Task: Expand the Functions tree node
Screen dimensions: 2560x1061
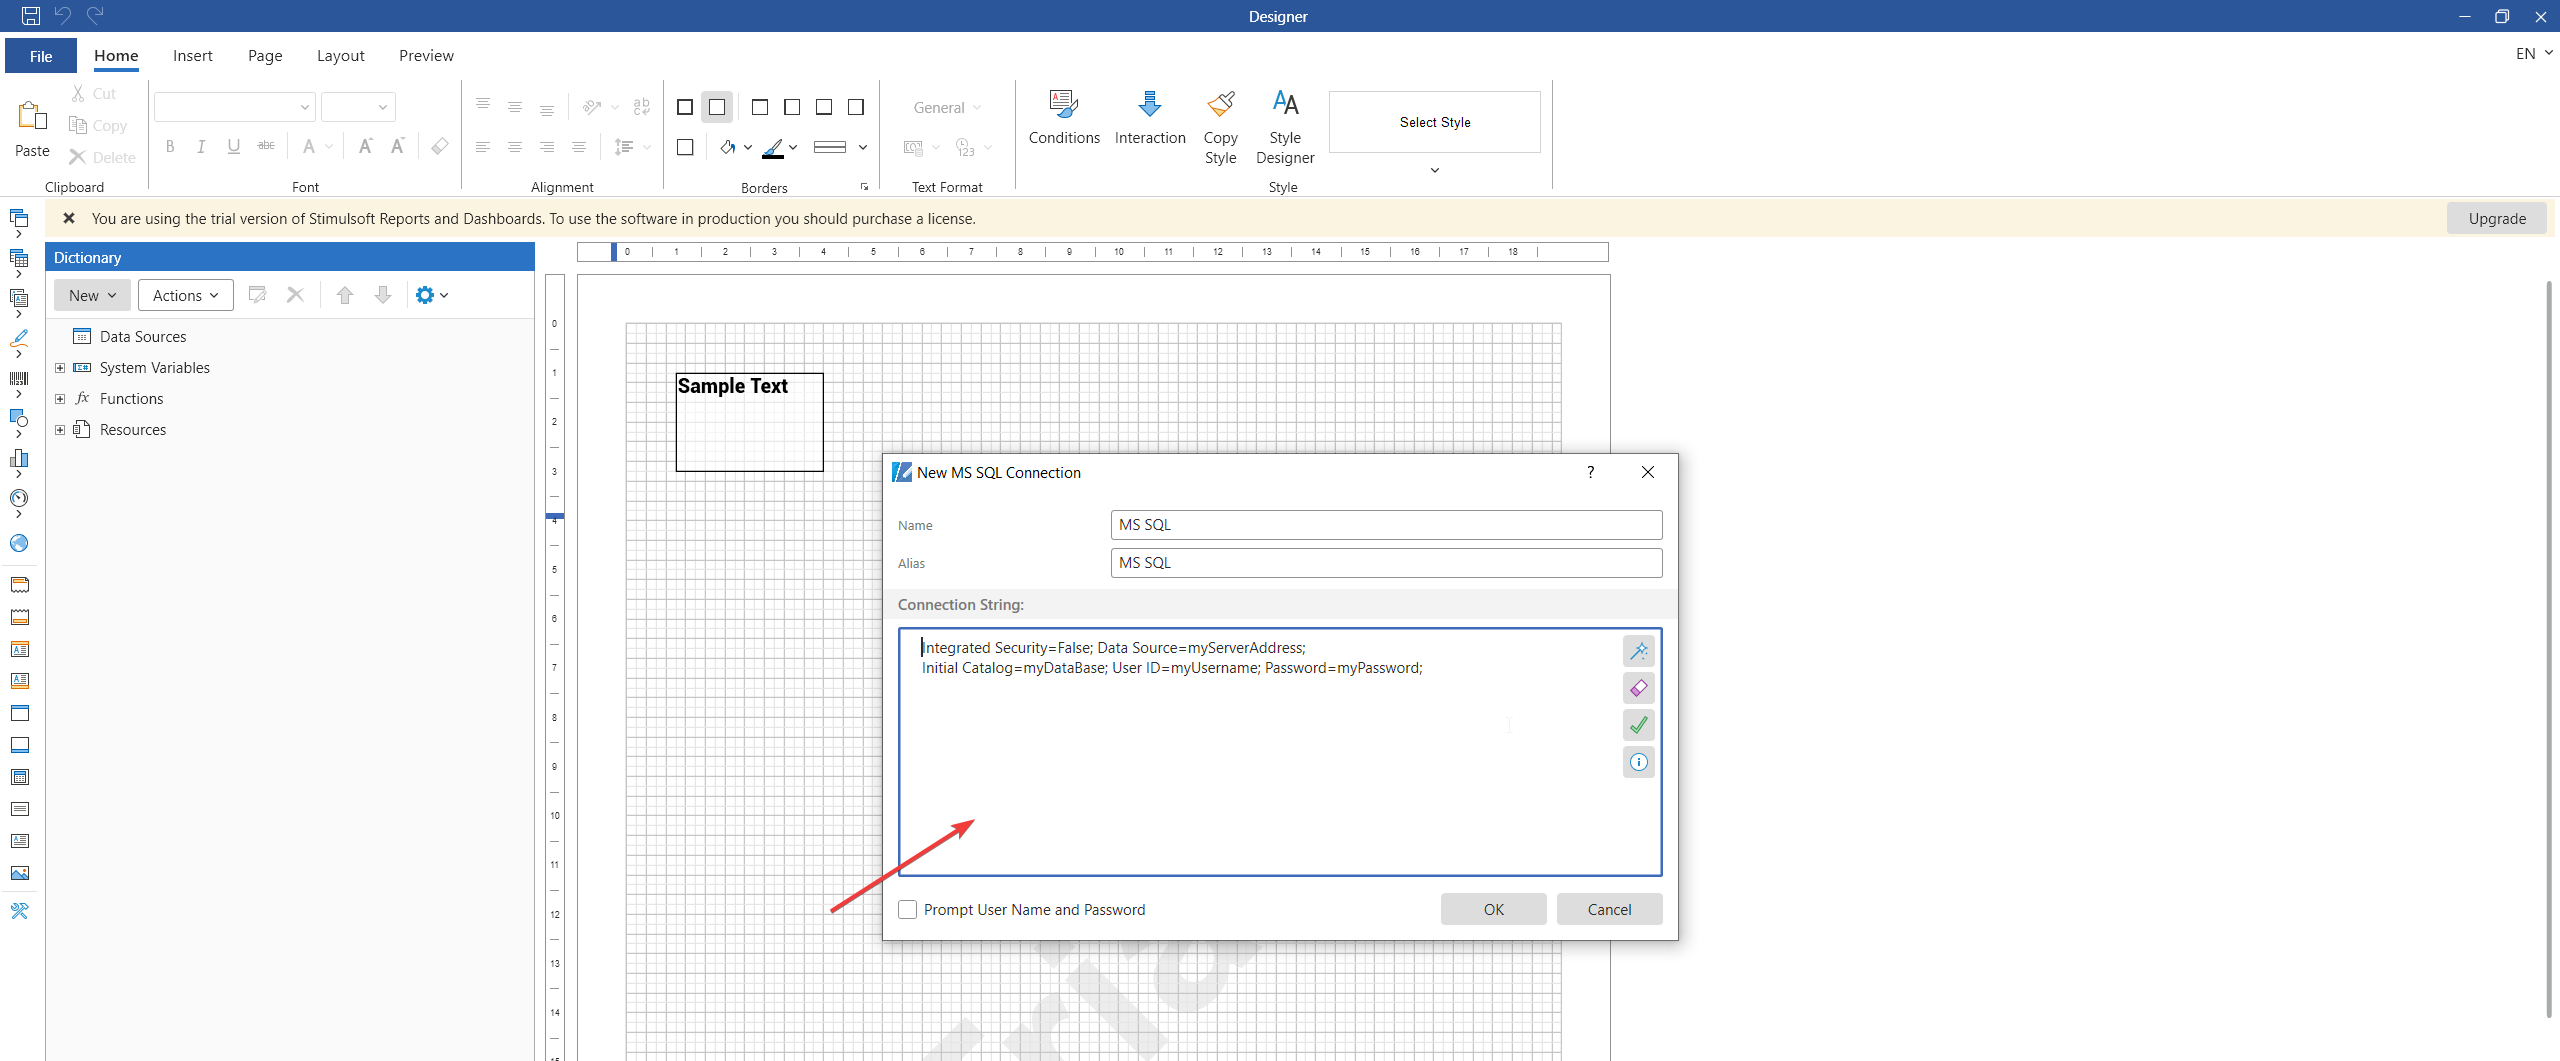Action: [60, 399]
